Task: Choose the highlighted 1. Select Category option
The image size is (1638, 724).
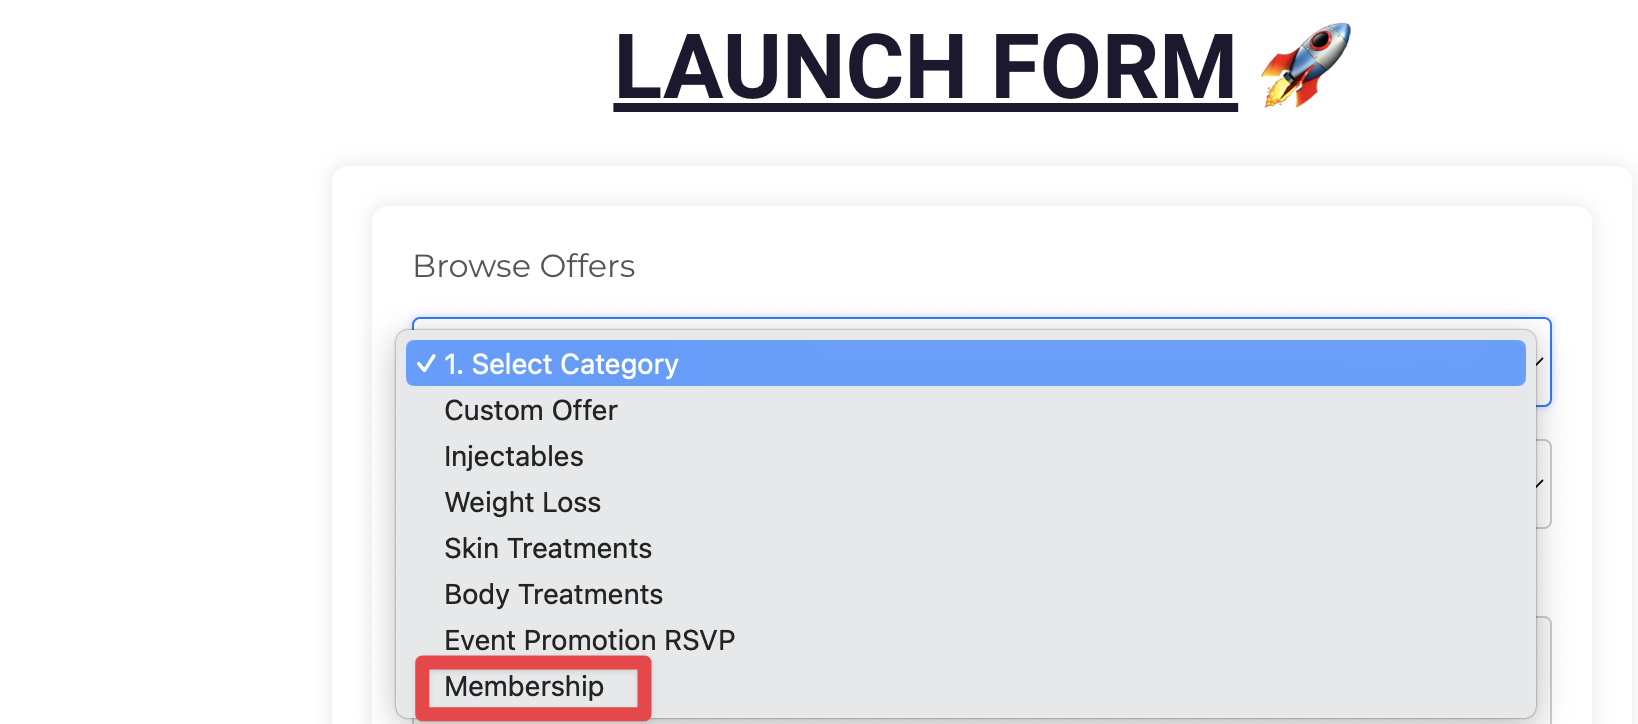Action: 965,363
